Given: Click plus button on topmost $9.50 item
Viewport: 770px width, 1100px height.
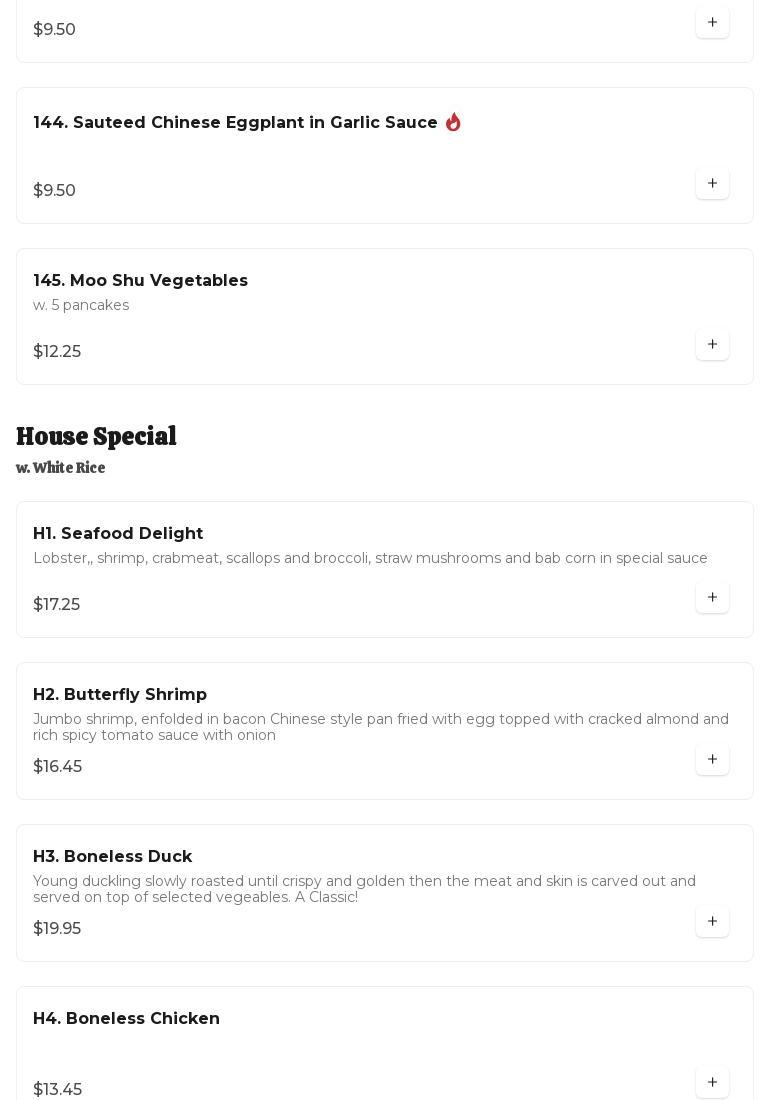Looking at the screenshot, I should 712,23.
